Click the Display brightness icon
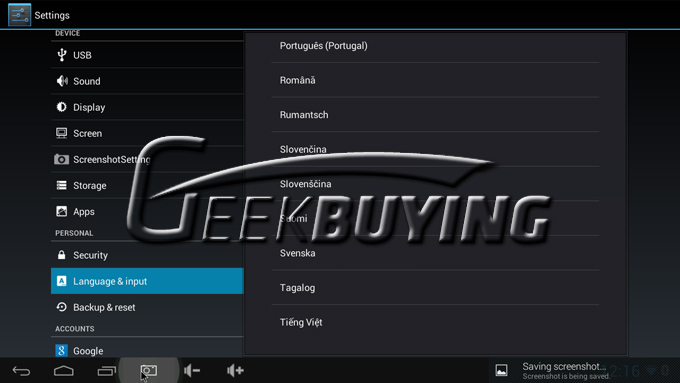This screenshot has height=383, width=680. (62, 107)
